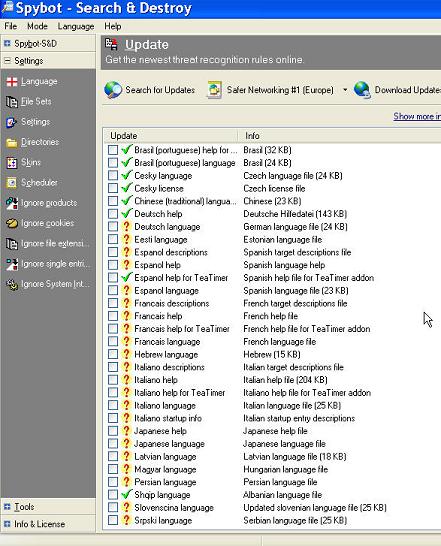The height and width of the screenshot is (546, 441).
Task: Select Chinese (traditional) language row
Action: [x=185, y=201]
